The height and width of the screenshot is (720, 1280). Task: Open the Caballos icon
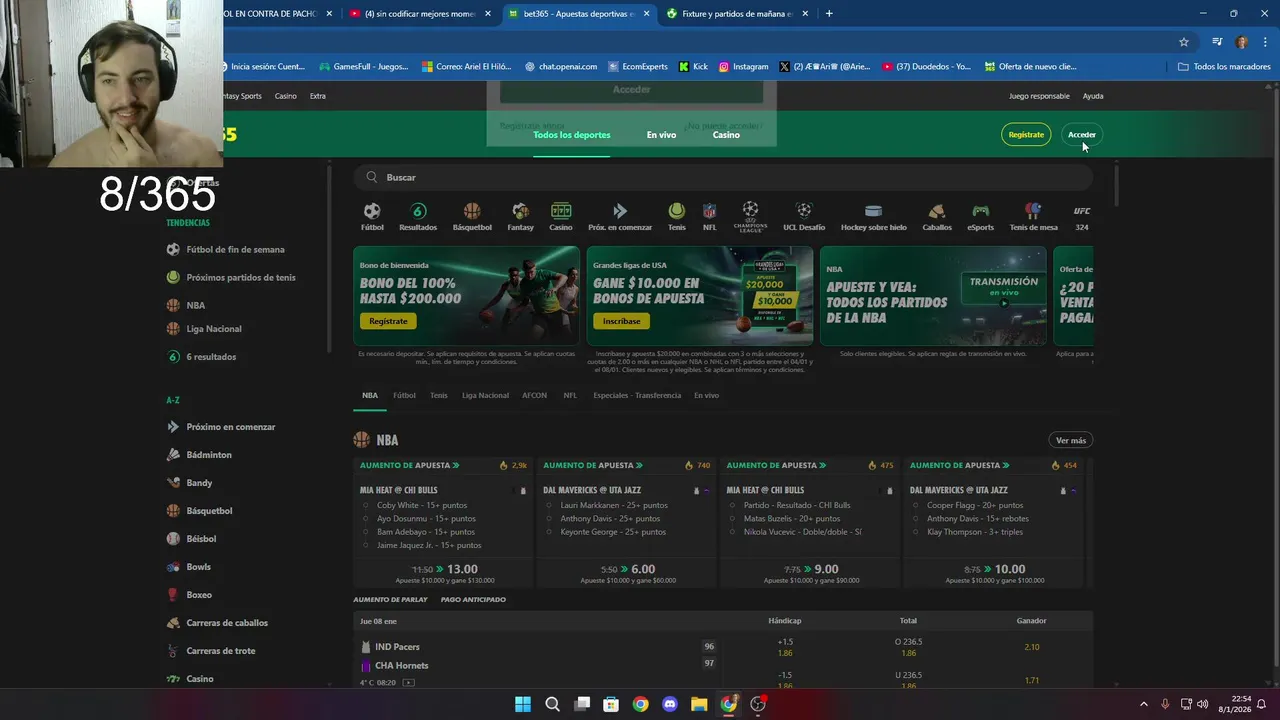tap(937, 217)
